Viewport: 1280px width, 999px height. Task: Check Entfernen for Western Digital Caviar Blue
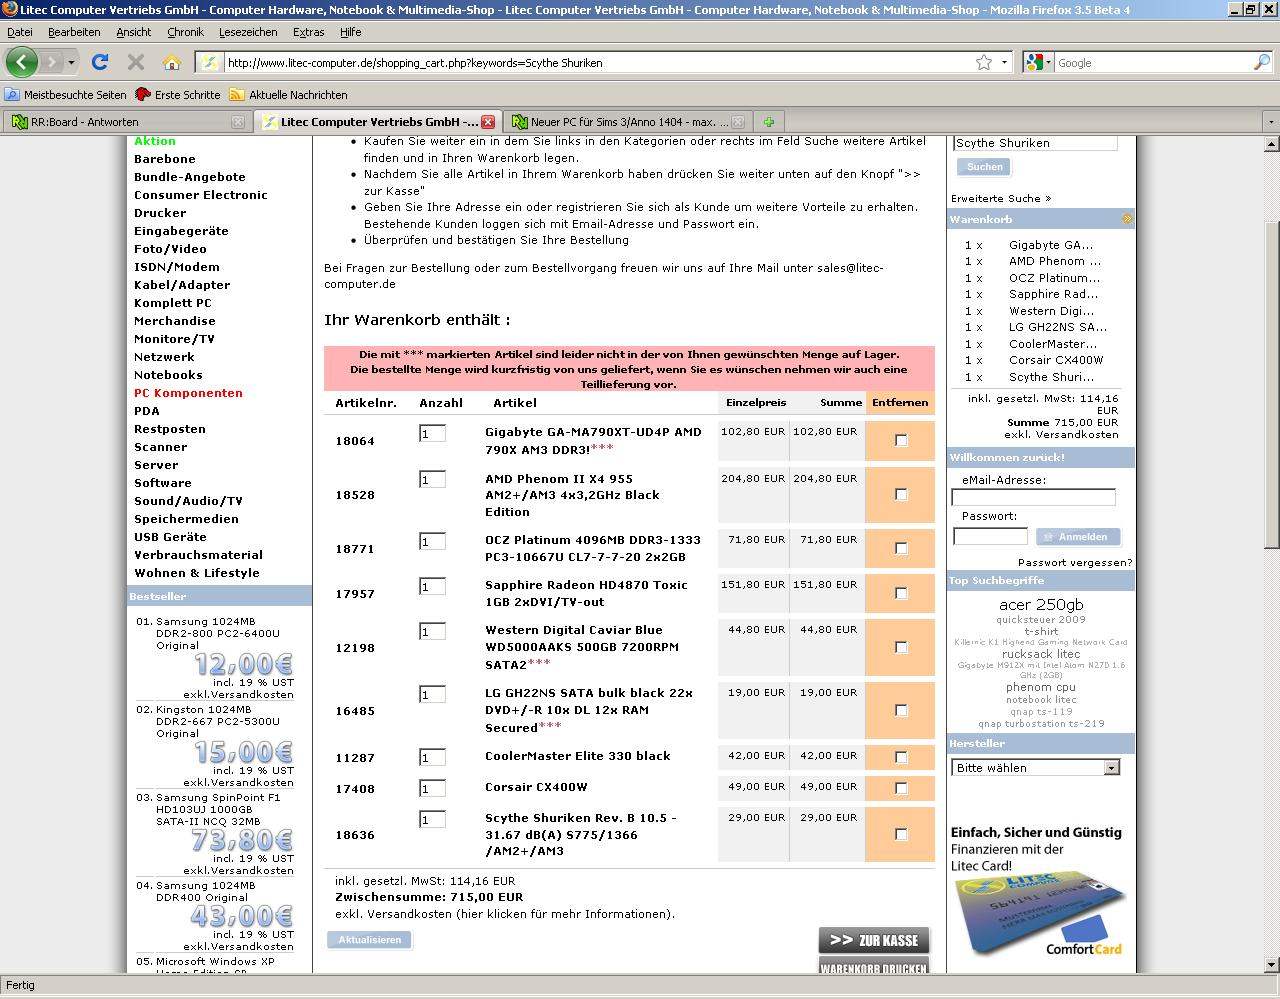coord(901,647)
